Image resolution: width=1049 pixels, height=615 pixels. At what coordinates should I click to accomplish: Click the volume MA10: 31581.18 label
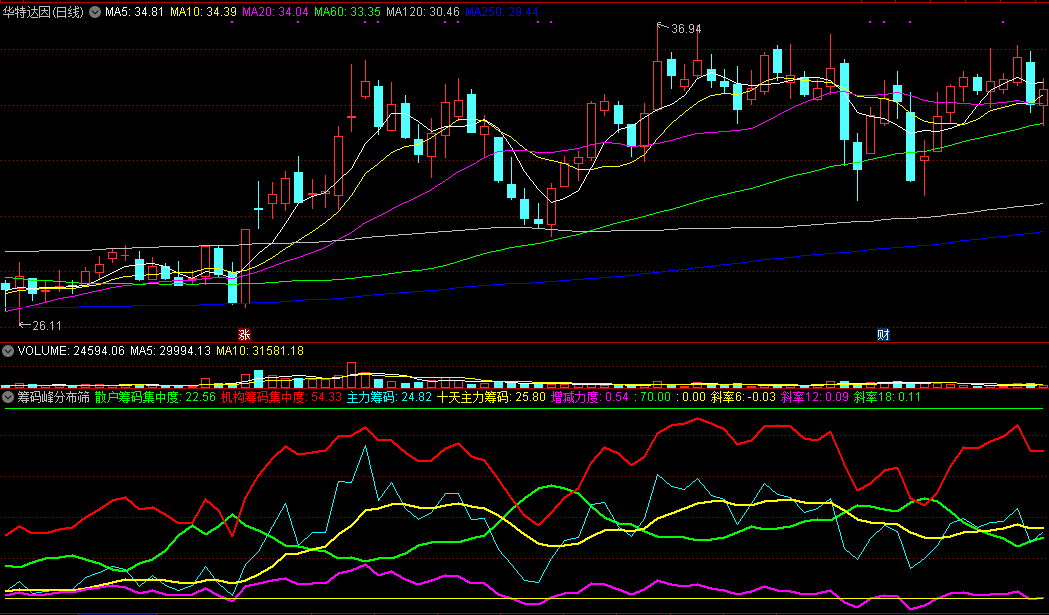tap(260, 351)
